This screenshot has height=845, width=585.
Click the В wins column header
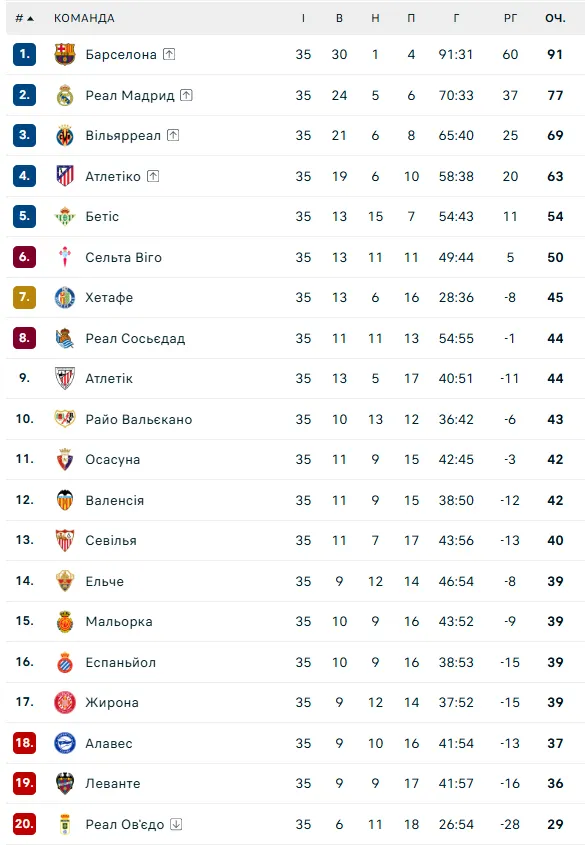click(x=339, y=18)
